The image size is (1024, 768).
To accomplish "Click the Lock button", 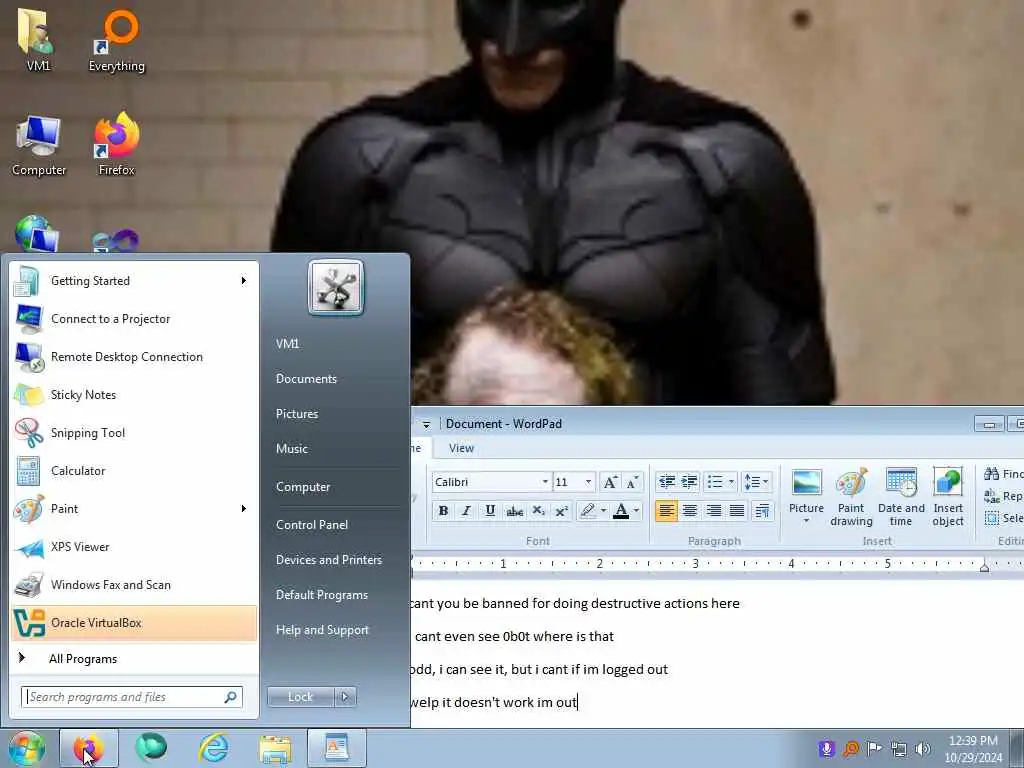I will [300, 697].
